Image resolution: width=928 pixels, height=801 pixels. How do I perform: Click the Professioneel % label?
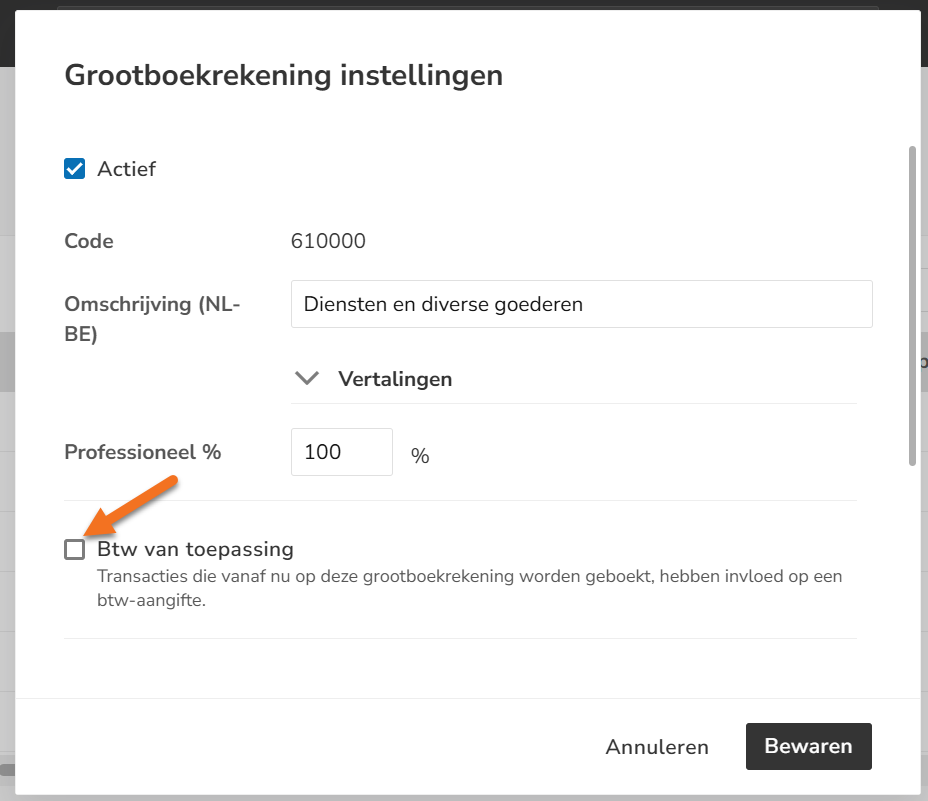click(x=143, y=452)
